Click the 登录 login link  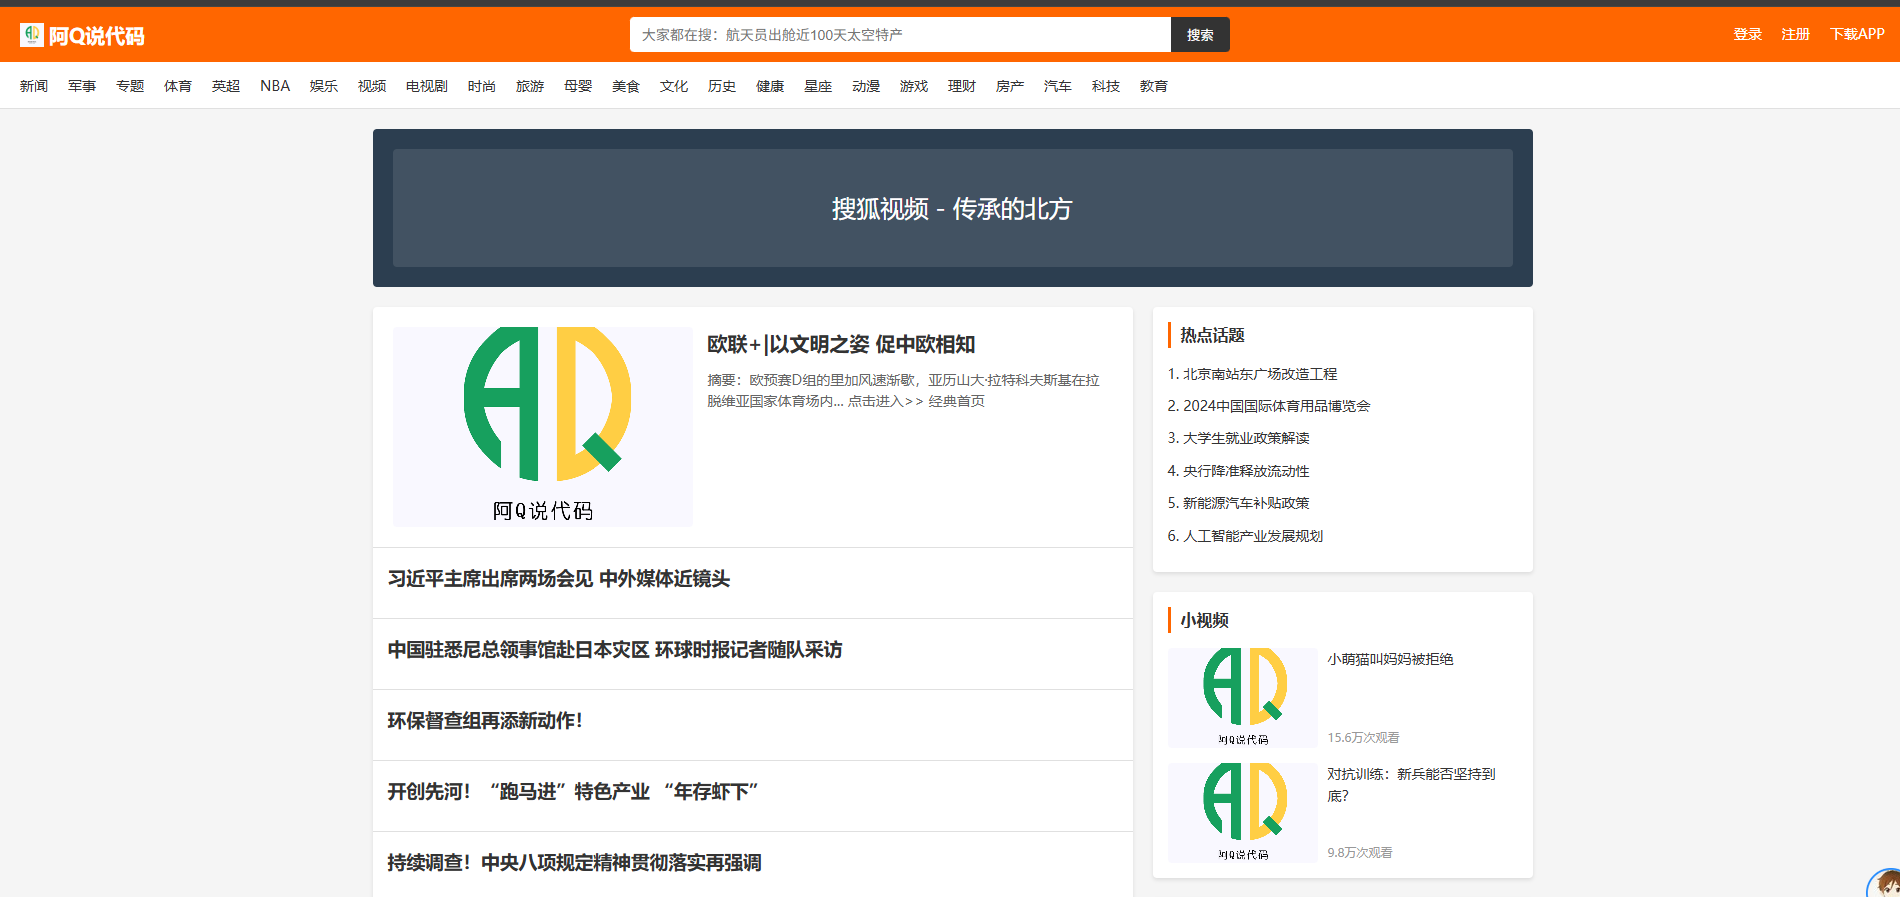pyautogui.click(x=1747, y=34)
